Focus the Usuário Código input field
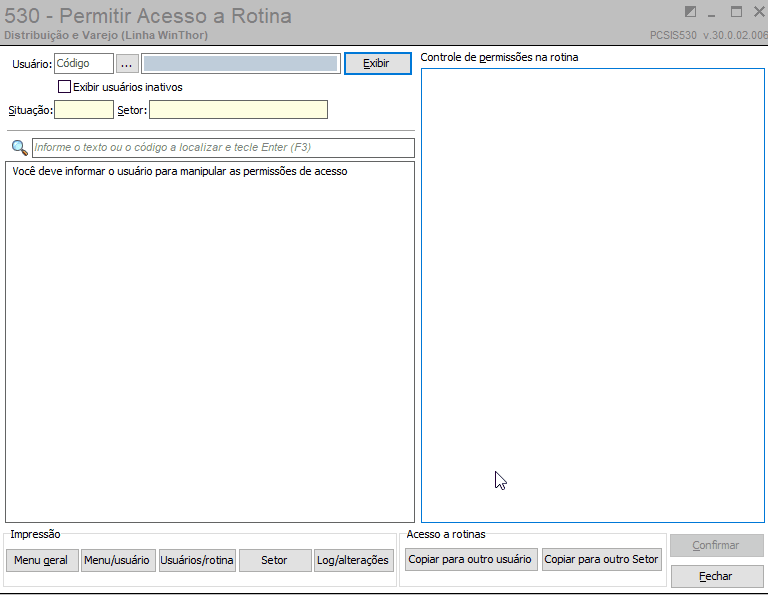The height and width of the screenshot is (595, 768). click(x=84, y=64)
